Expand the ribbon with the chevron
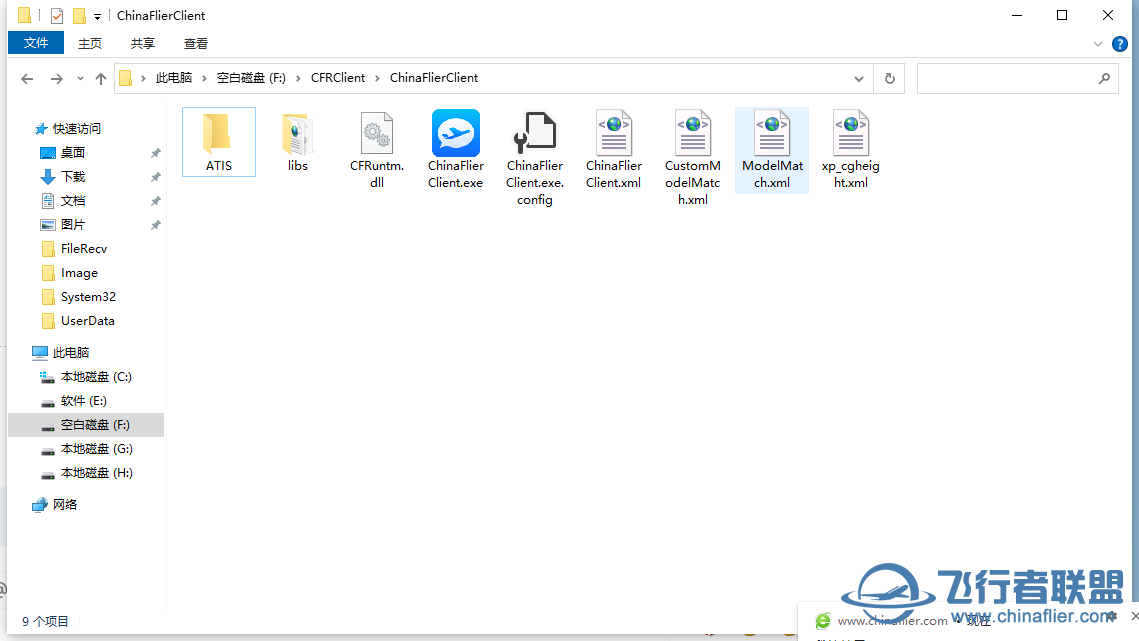Image resolution: width=1139 pixels, height=641 pixels. (x=1098, y=44)
